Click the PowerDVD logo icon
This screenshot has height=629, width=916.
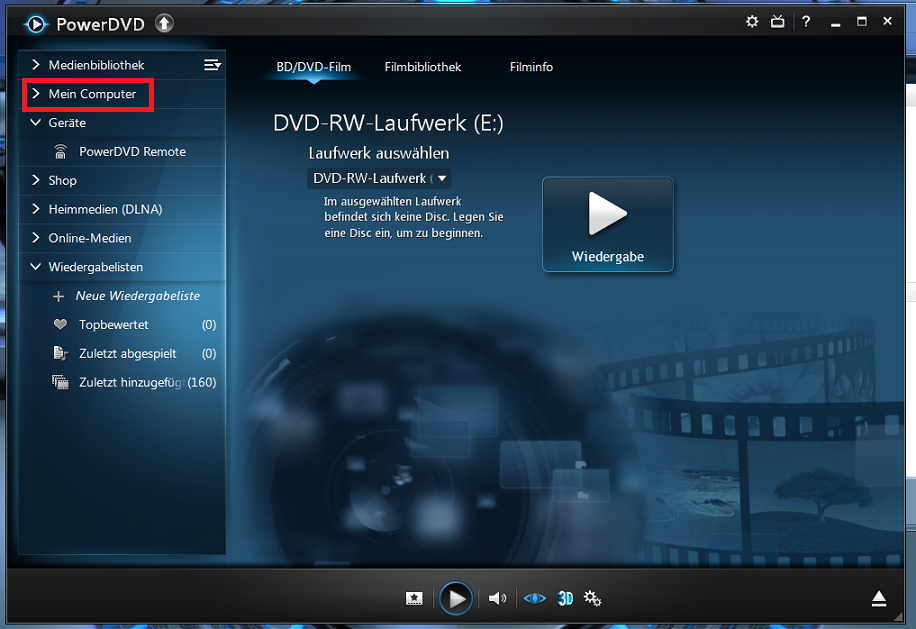(35, 24)
